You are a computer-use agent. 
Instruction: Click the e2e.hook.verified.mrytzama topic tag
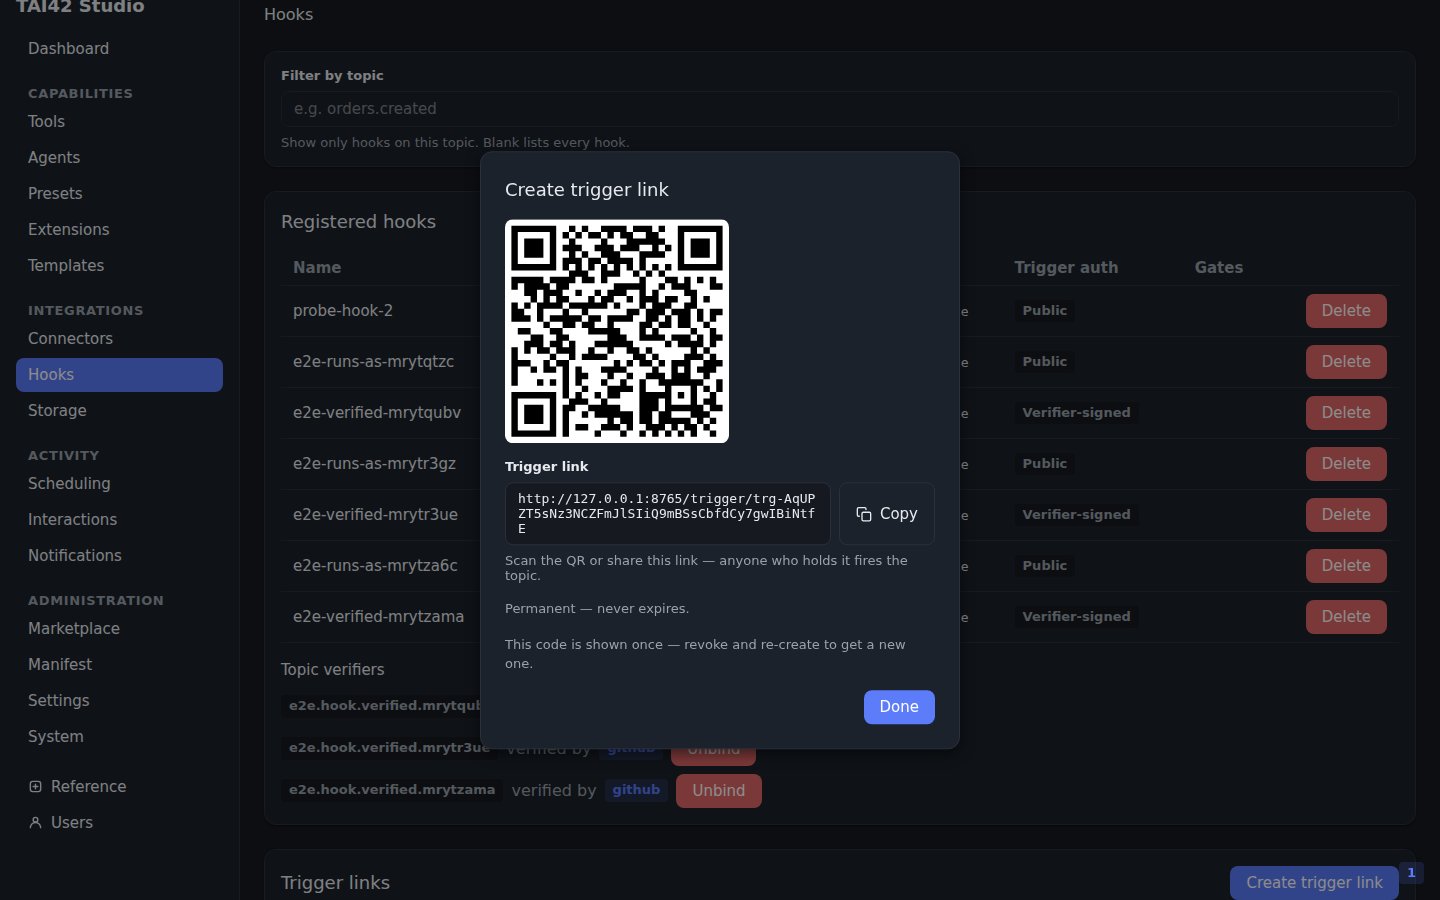[x=392, y=790]
